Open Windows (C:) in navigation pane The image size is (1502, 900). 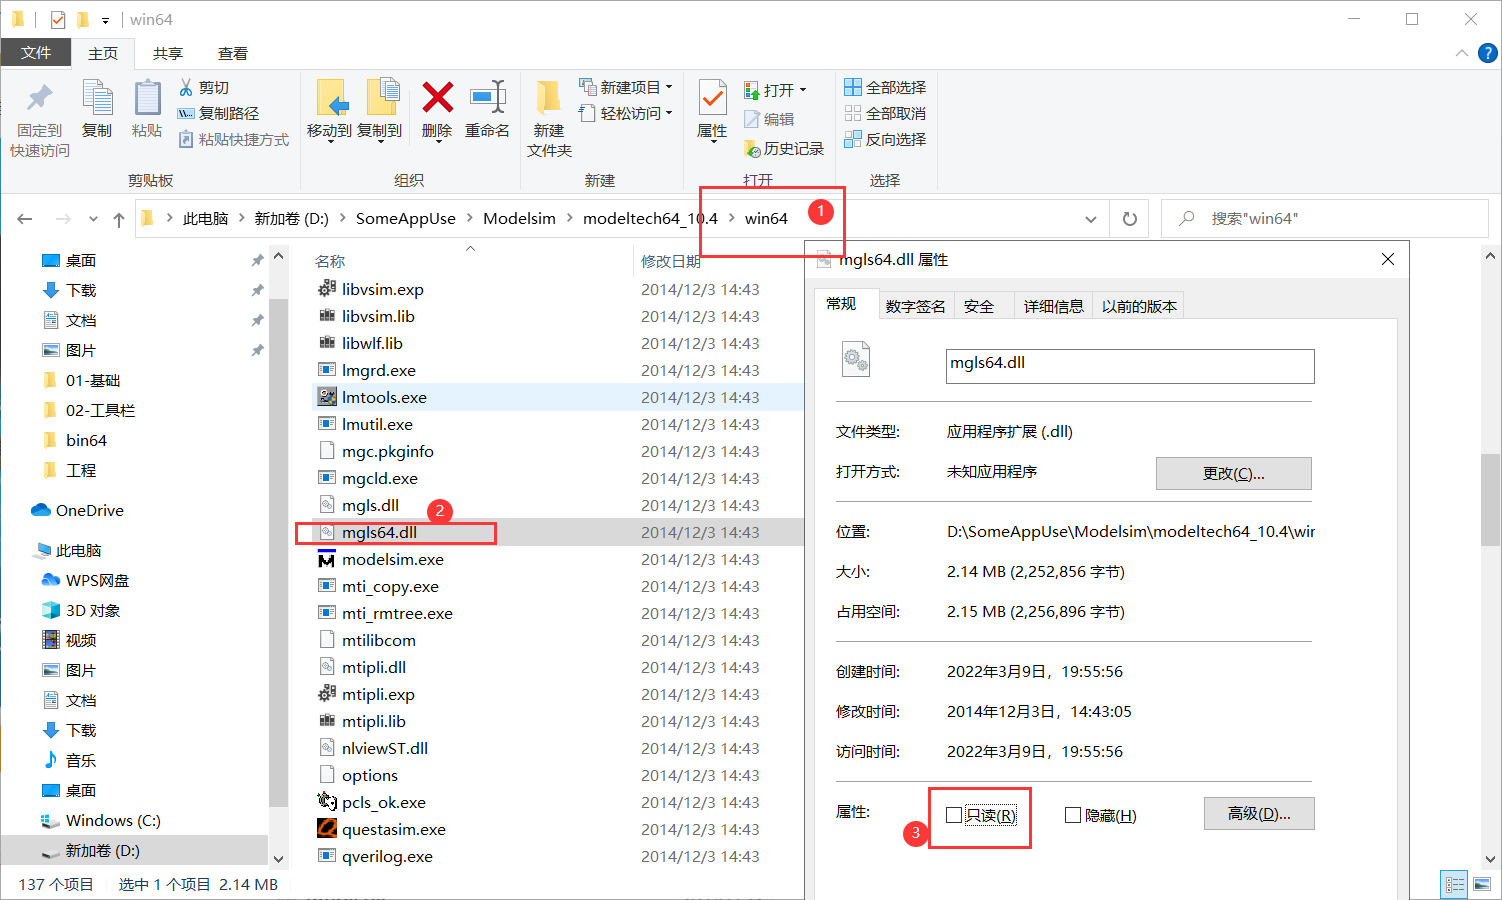pyautogui.click(x=100, y=820)
